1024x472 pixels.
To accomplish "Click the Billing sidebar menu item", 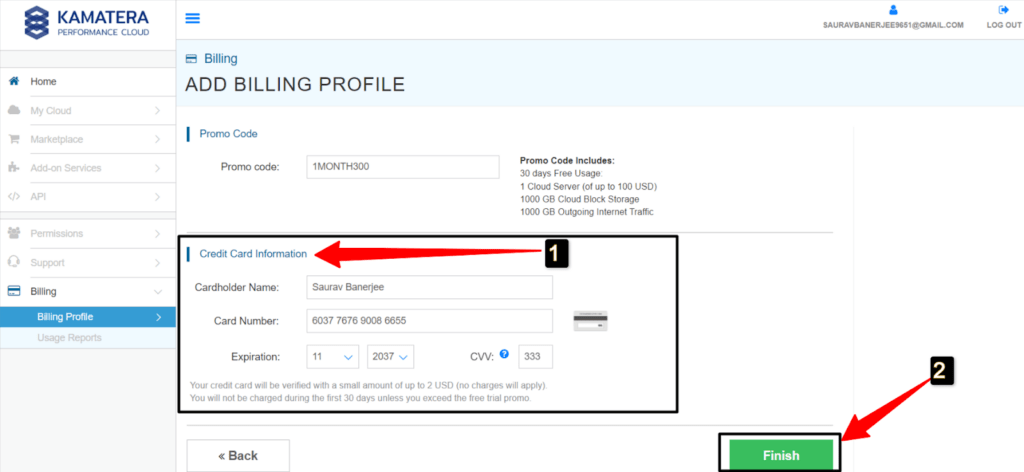I will (x=88, y=291).
